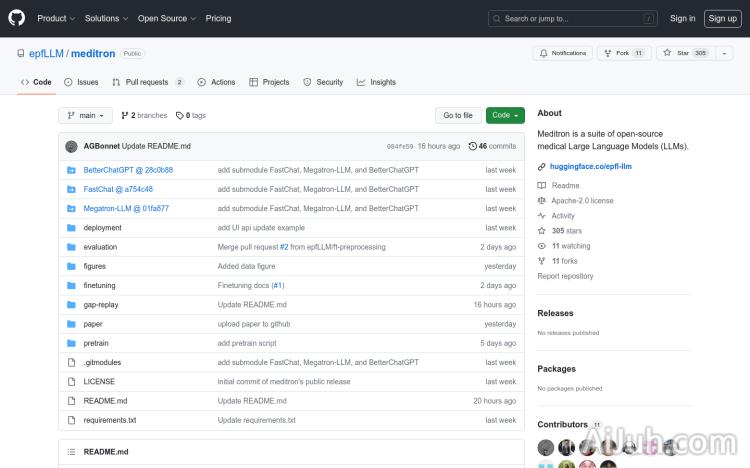Click the first contributor avatar
This screenshot has height=468, width=750.
[x=545, y=447]
